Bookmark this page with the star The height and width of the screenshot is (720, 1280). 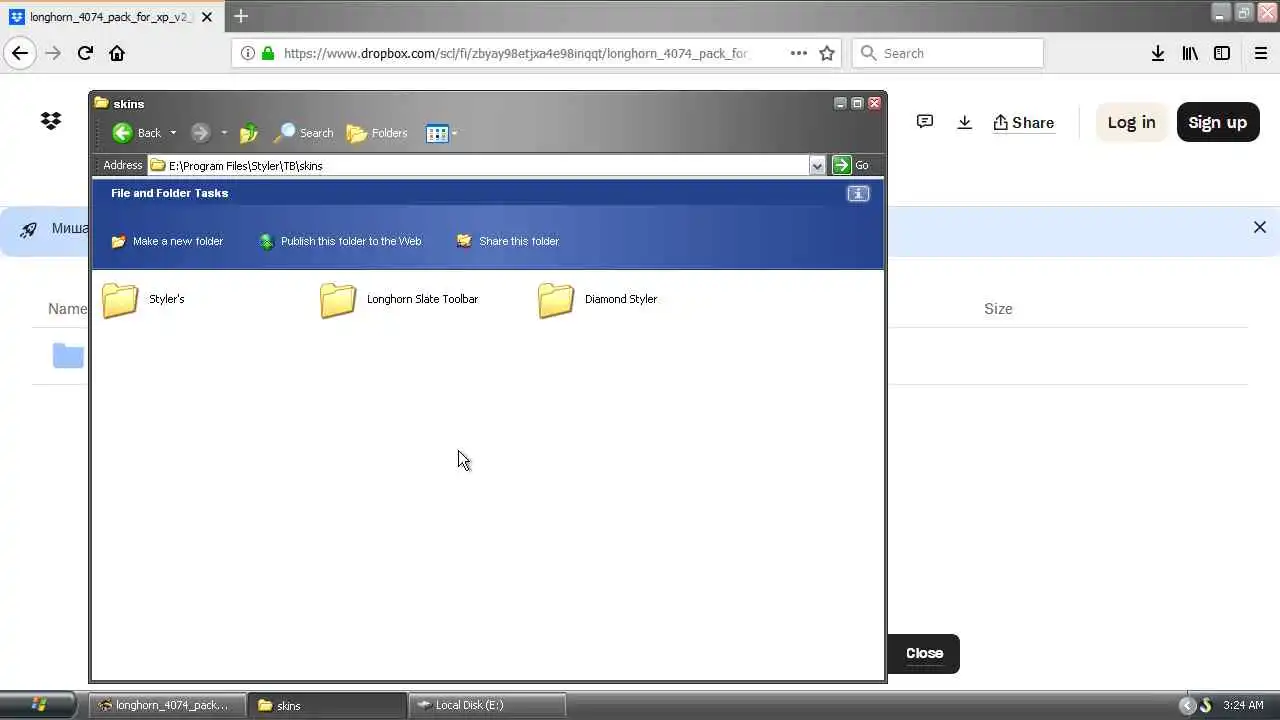[x=827, y=53]
